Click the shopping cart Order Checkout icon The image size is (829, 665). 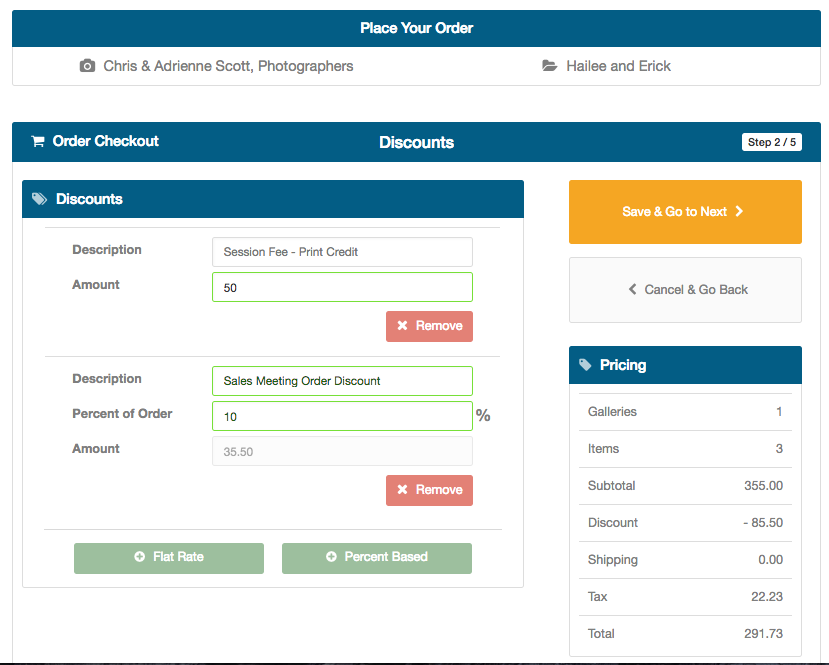[38, 141]
